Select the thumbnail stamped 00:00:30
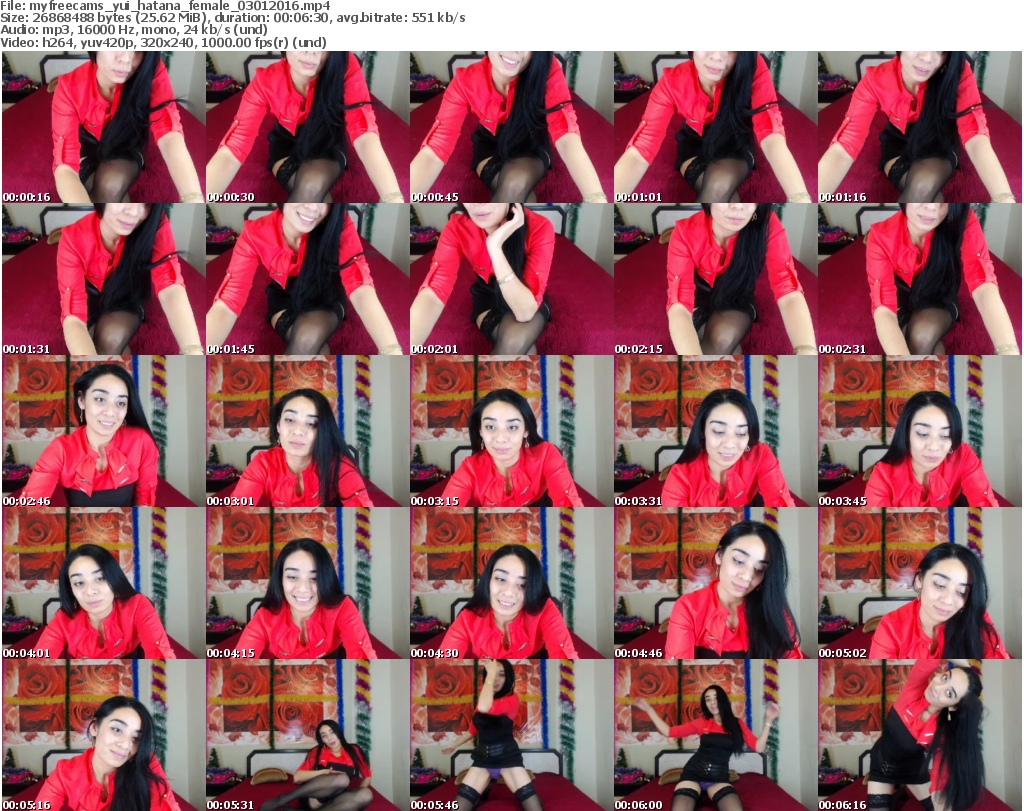The width and height of the screenshot is (1024, 811). click(x=308, y=127)
